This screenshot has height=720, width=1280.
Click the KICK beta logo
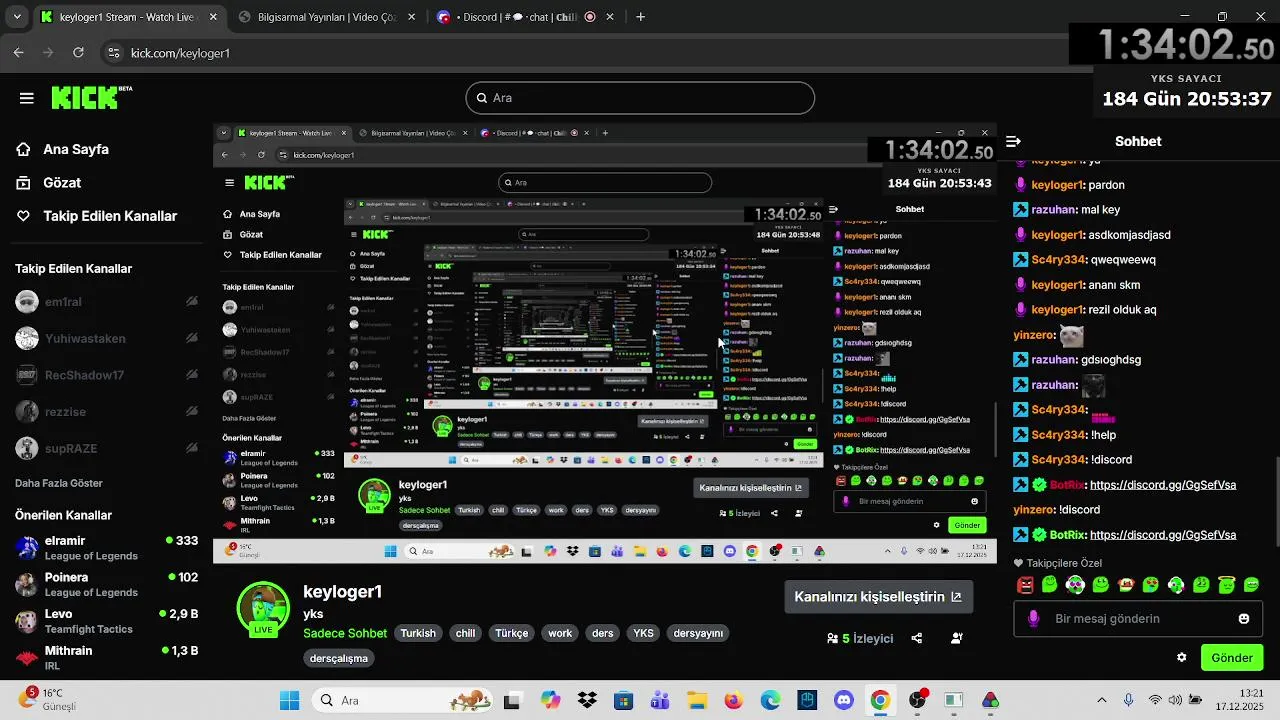click(x=91, y=97)
